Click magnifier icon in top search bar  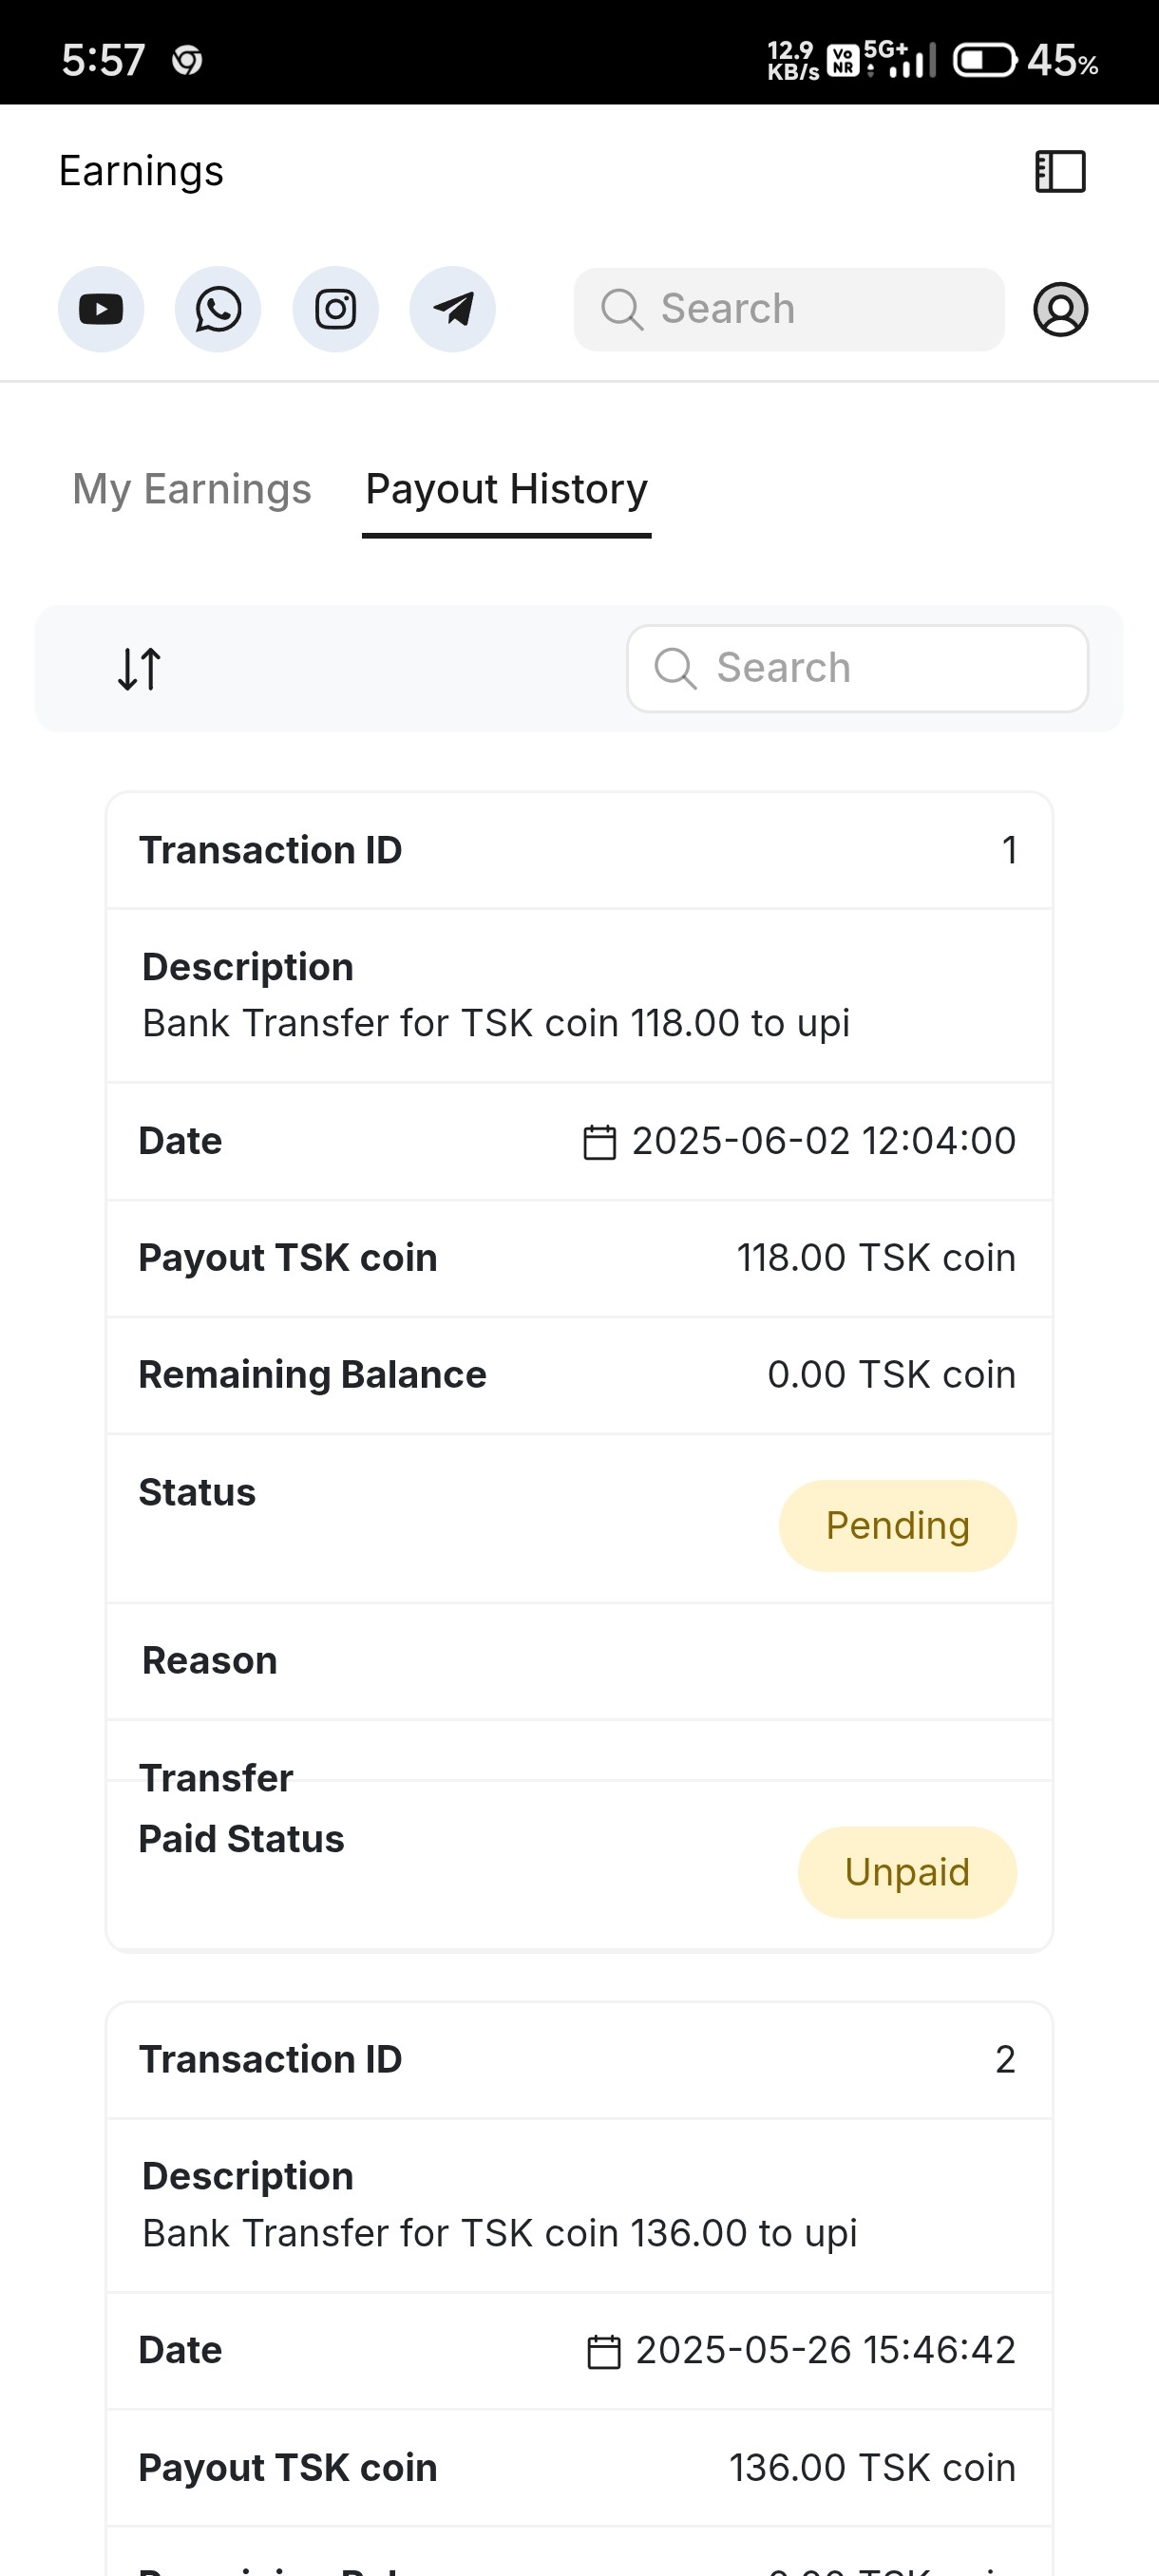[621, 309]
